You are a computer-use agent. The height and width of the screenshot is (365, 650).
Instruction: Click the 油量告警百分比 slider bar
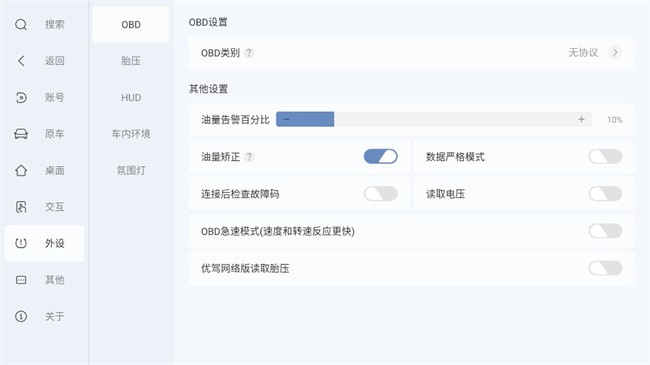point(434,119)
